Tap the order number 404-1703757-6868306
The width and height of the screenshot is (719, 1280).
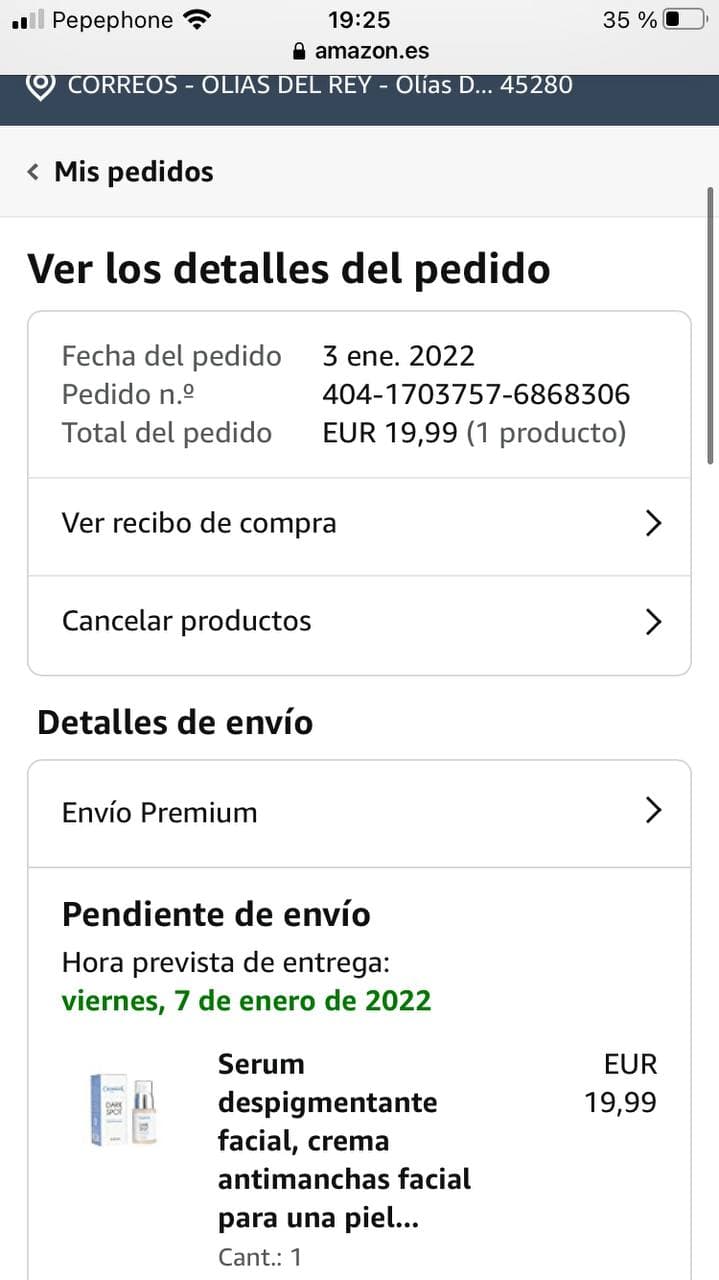(x=476, y=395)
